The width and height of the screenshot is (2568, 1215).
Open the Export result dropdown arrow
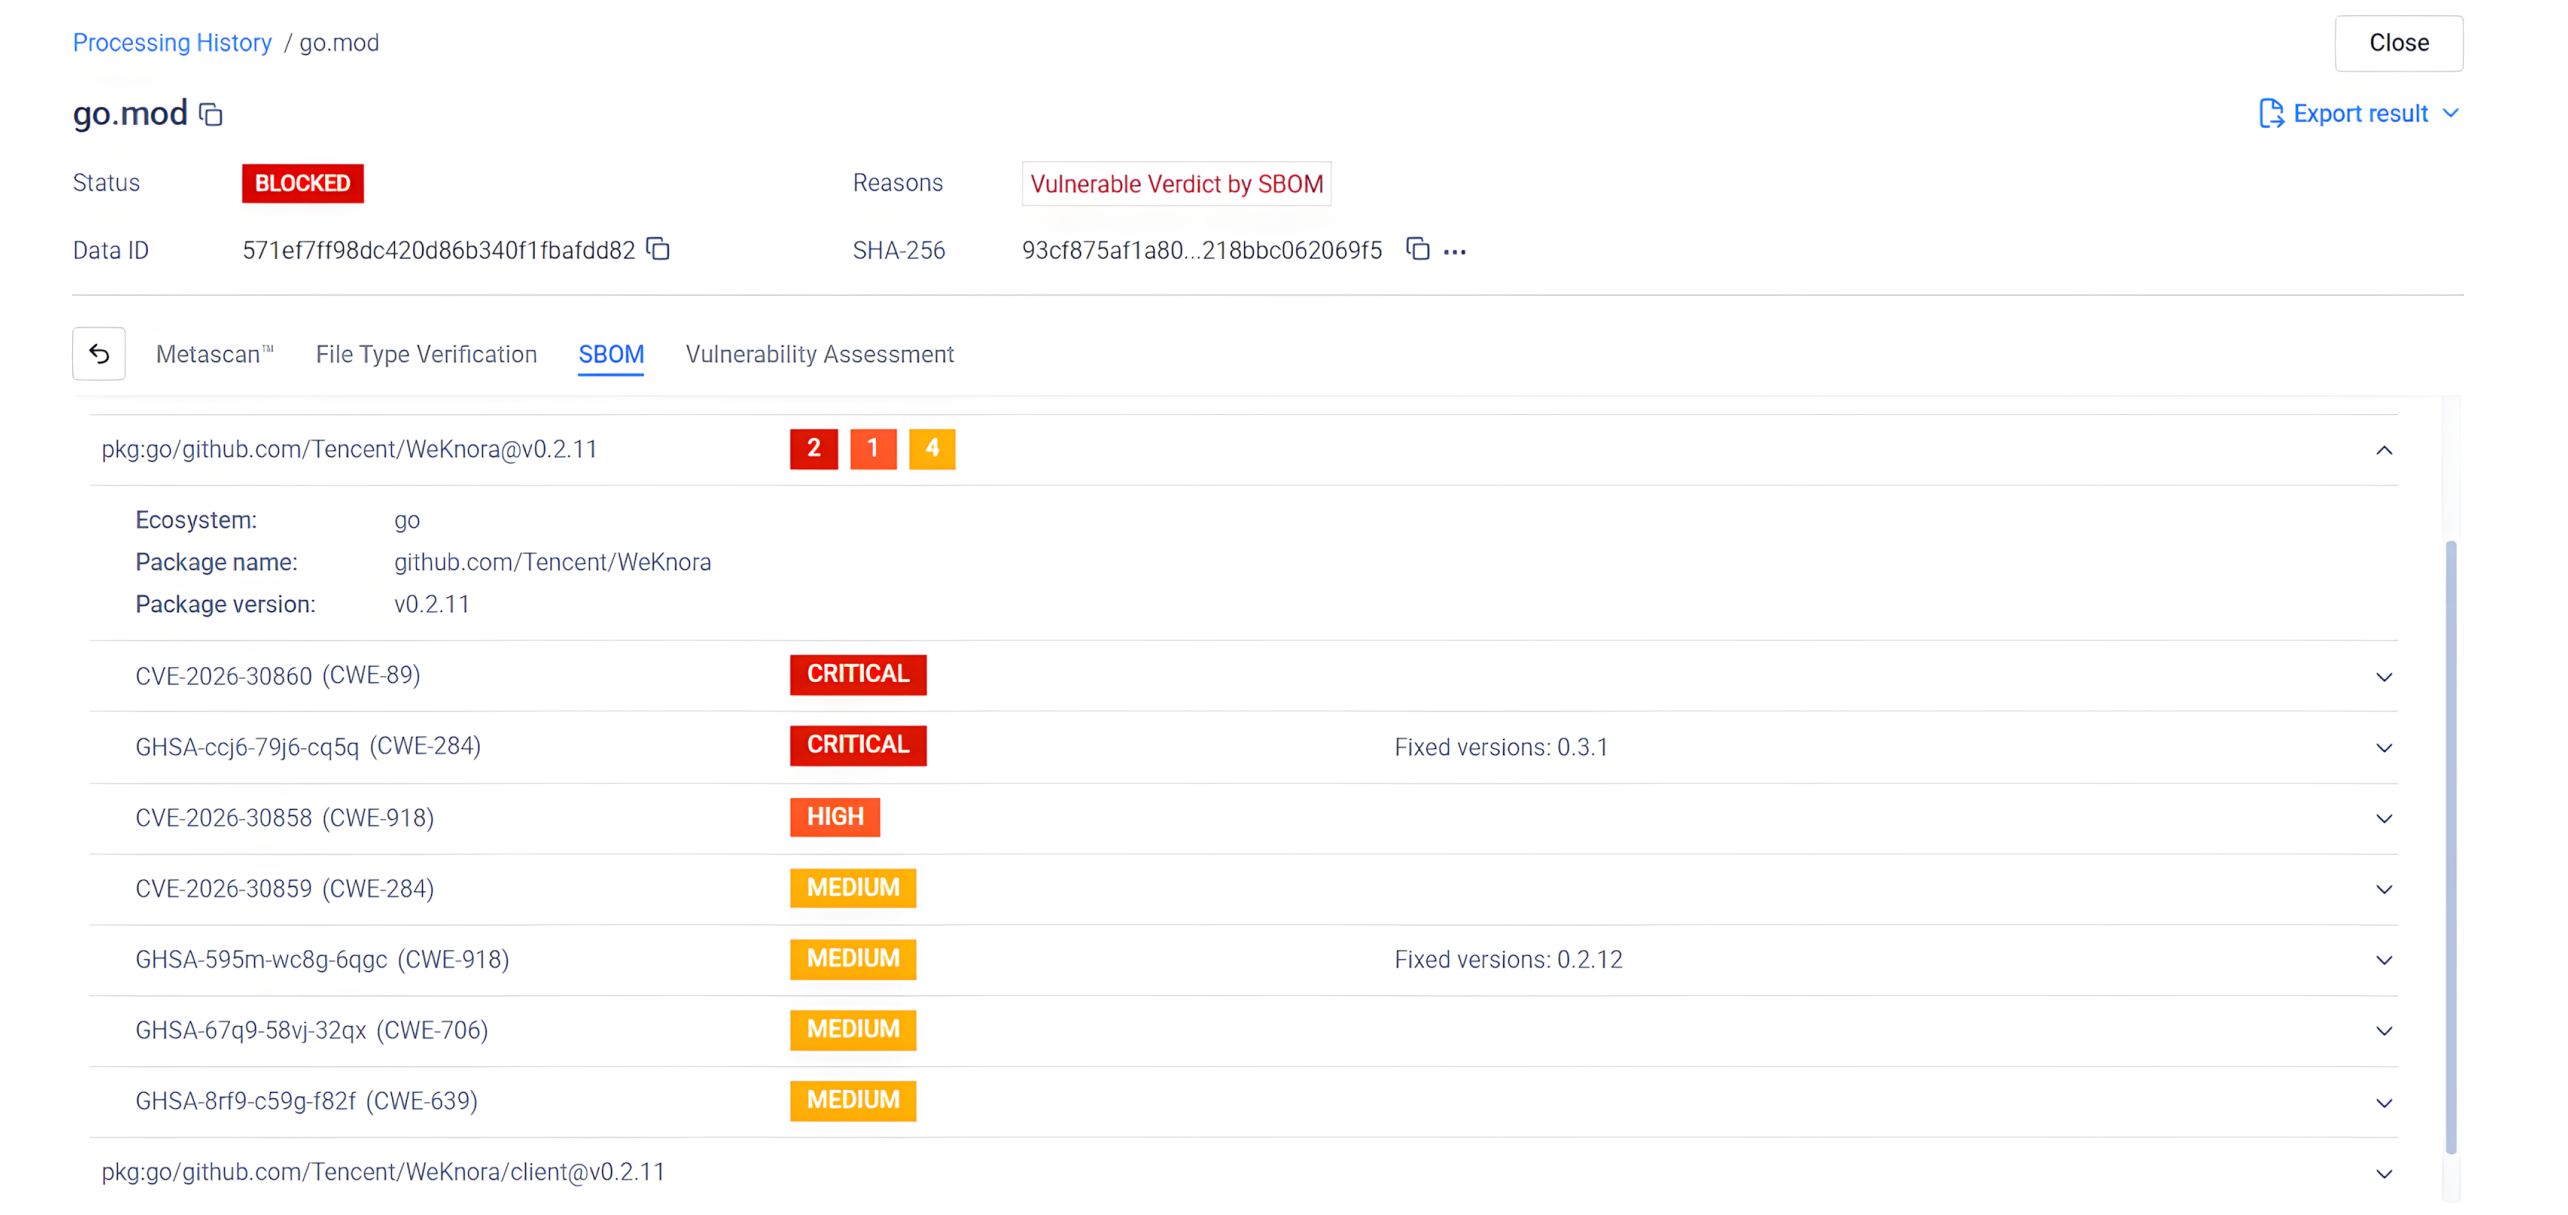[x=2450, y=114]
